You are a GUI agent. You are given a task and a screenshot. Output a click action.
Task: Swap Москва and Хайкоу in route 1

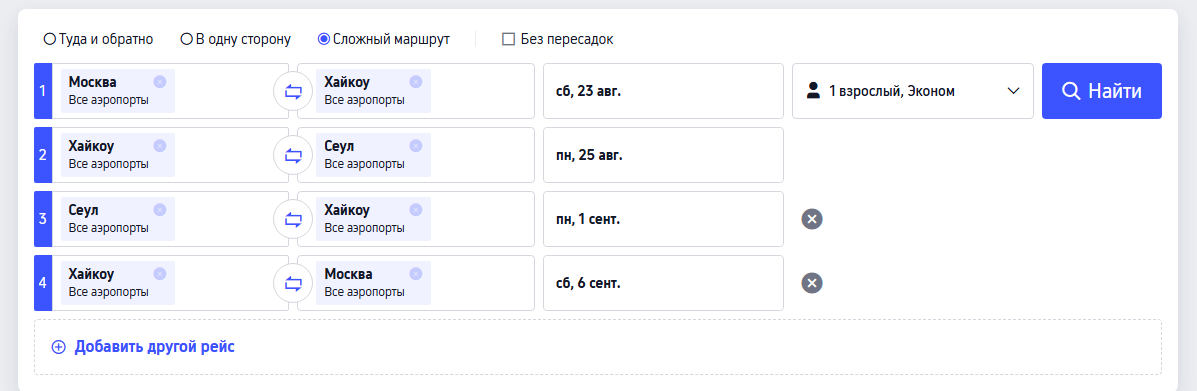pyautogui.click(x=293, y=92)
